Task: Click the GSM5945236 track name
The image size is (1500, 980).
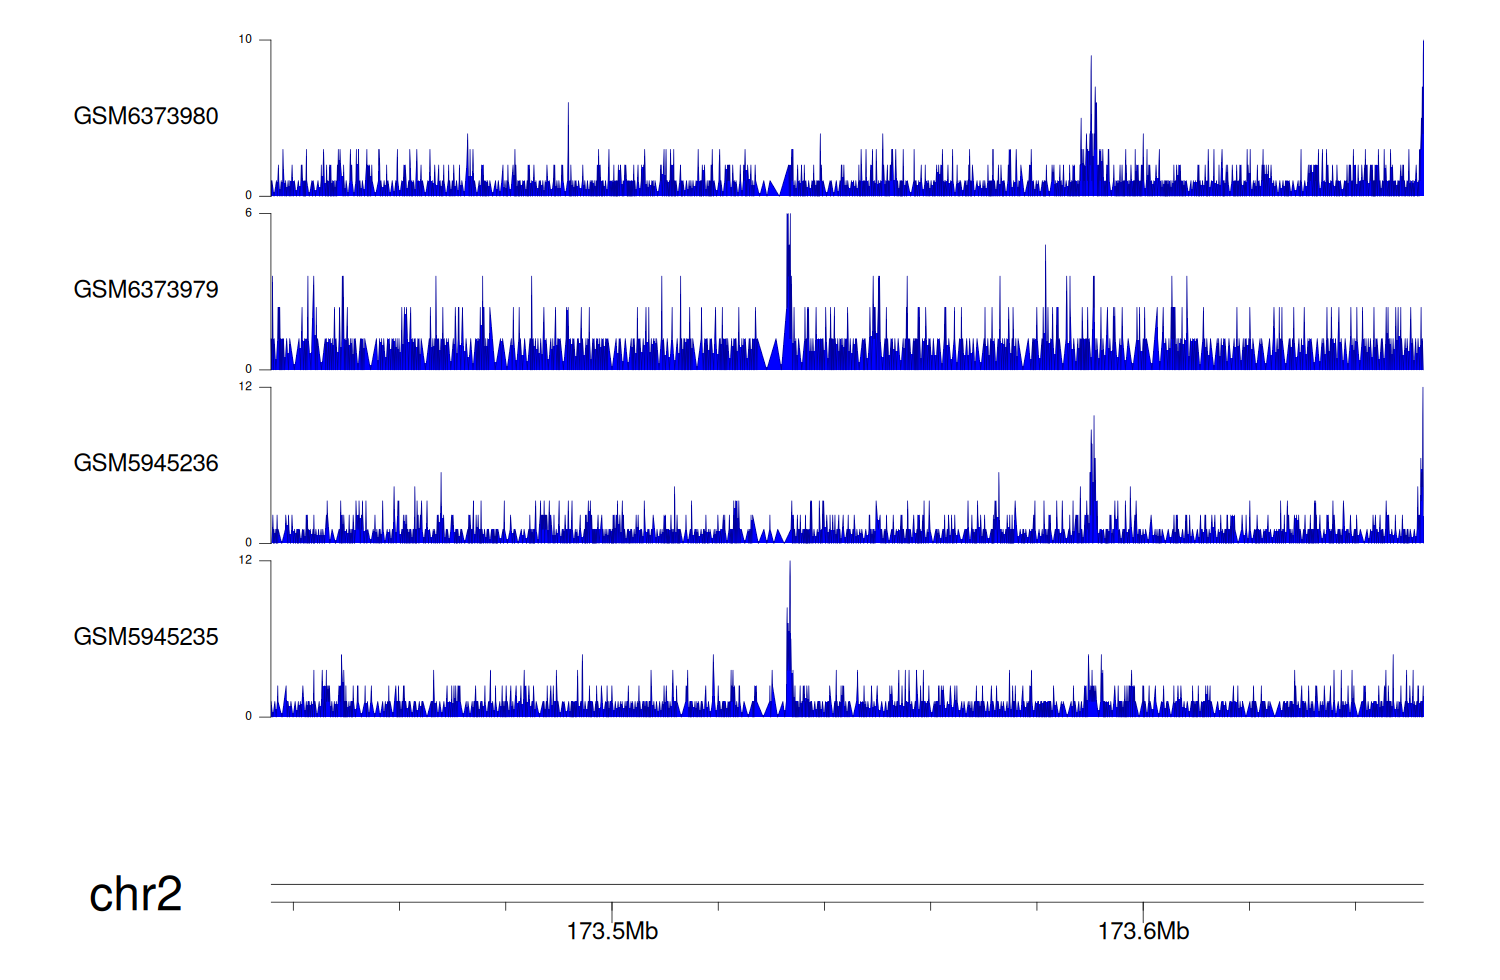Action: 146,463
